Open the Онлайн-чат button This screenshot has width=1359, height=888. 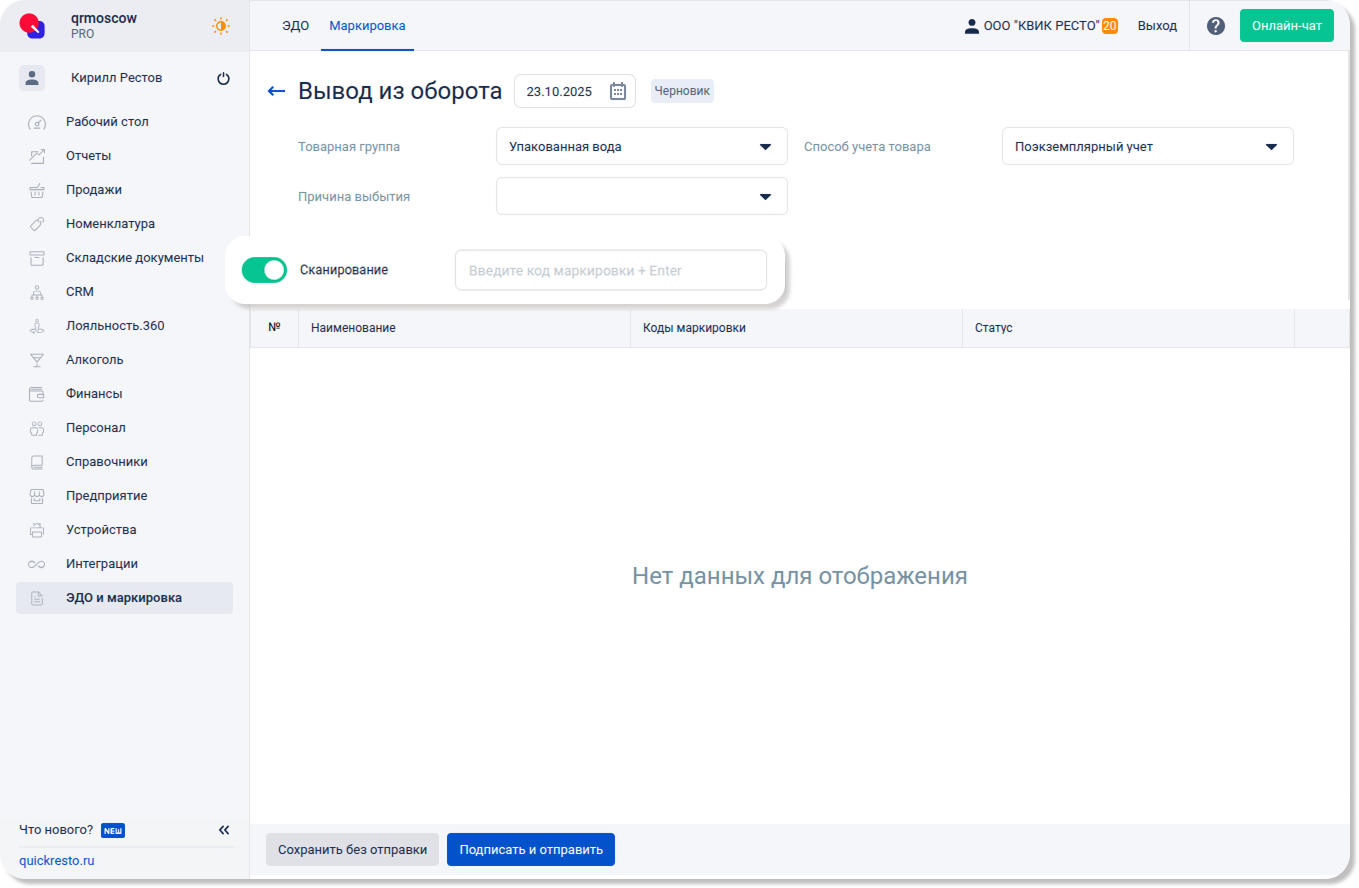pos(1286,26)
